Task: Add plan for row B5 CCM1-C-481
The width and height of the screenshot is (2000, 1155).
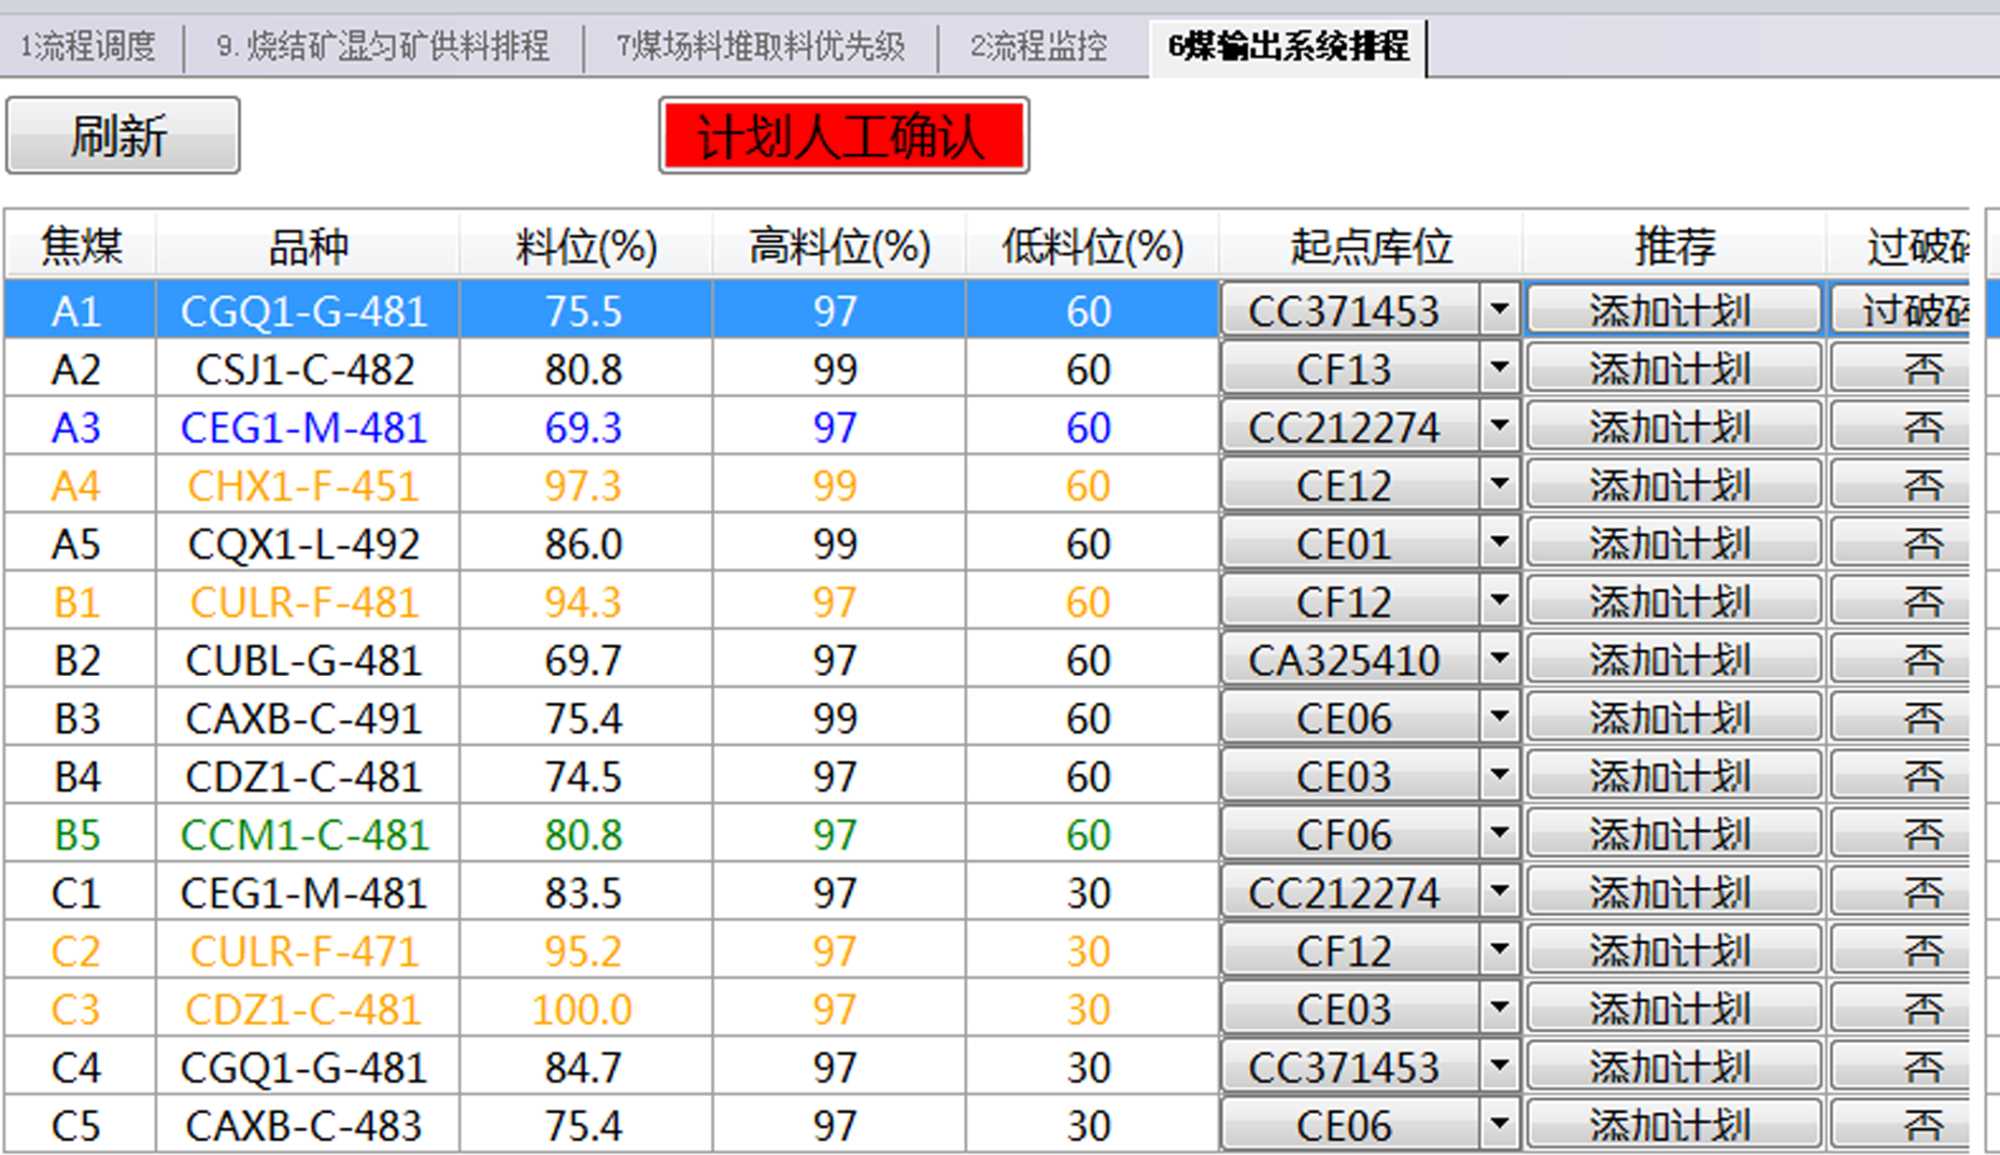Action: [x=1672, y=834]
